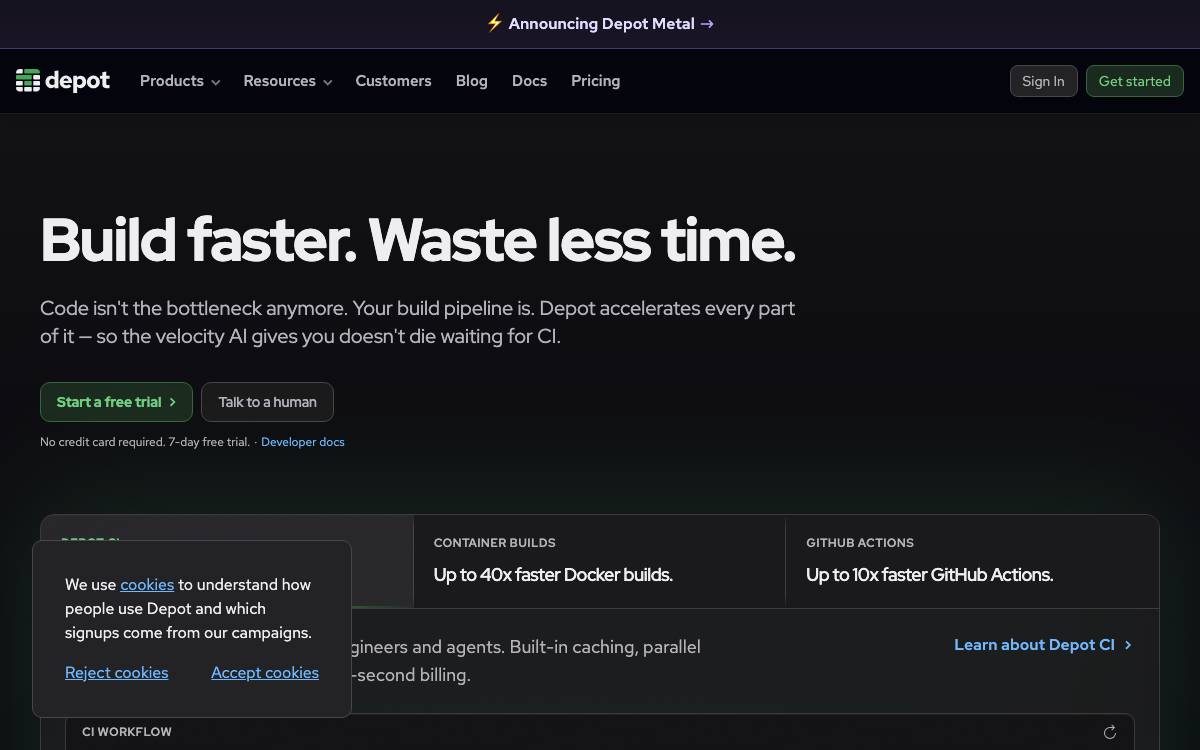Click the CI WORKFLOW label
The image size is (1200, 750).
[x=127, y=732]
